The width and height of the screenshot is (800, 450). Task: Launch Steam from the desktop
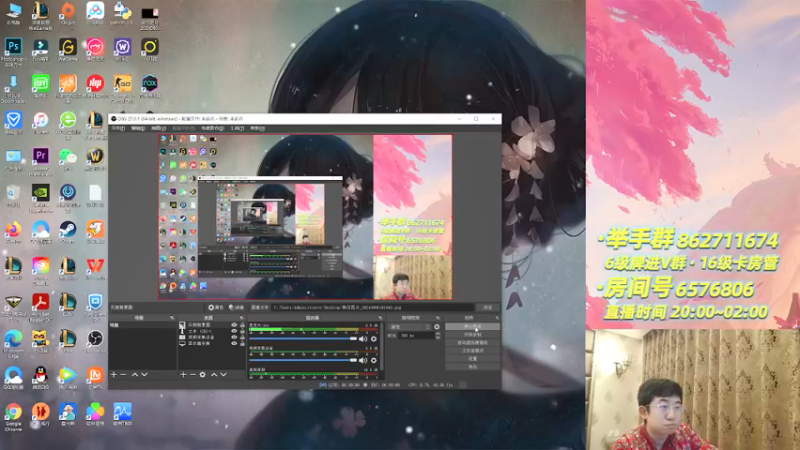(x=67, y=230)
